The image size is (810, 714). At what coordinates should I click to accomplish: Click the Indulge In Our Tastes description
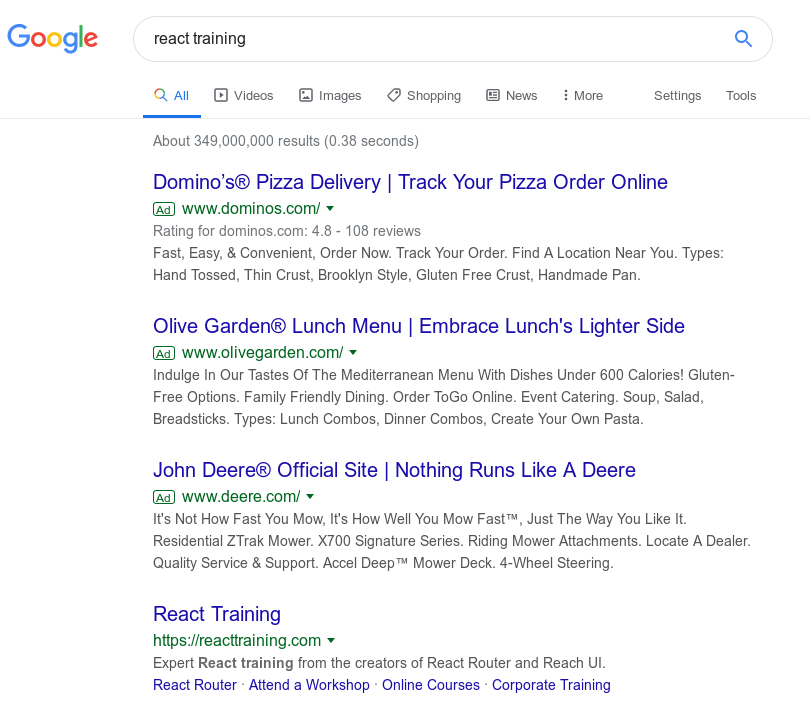pyautogui.click(x=444, y=397)
